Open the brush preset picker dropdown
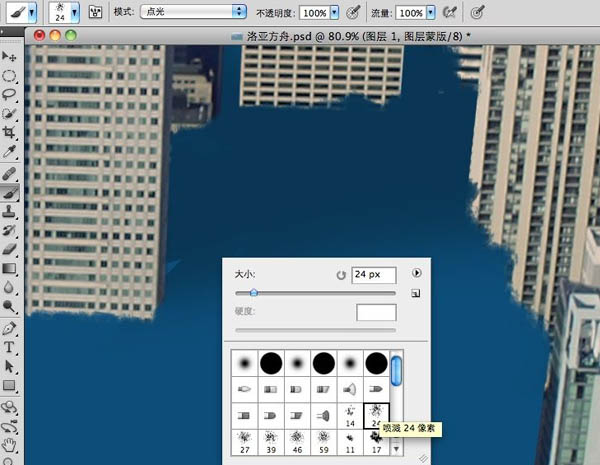The width and height of the screenshot is (600, 465). 75,13
